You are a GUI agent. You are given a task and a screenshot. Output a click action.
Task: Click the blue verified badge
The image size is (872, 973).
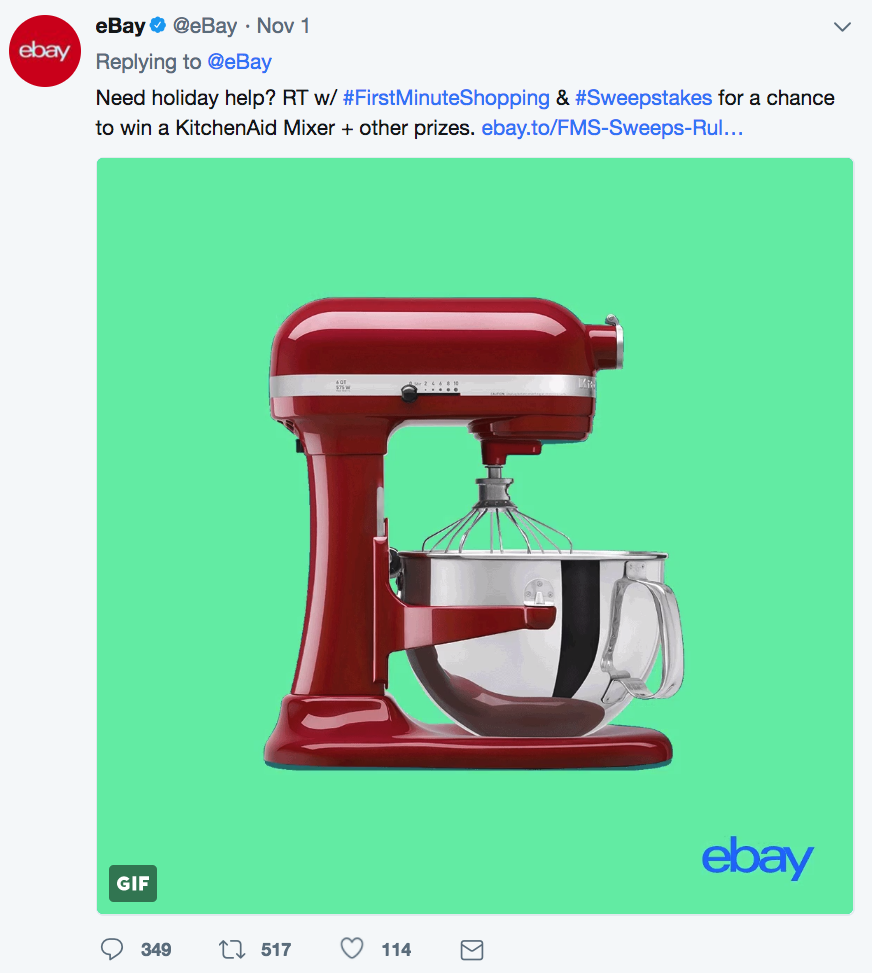(x=158, y=25)
